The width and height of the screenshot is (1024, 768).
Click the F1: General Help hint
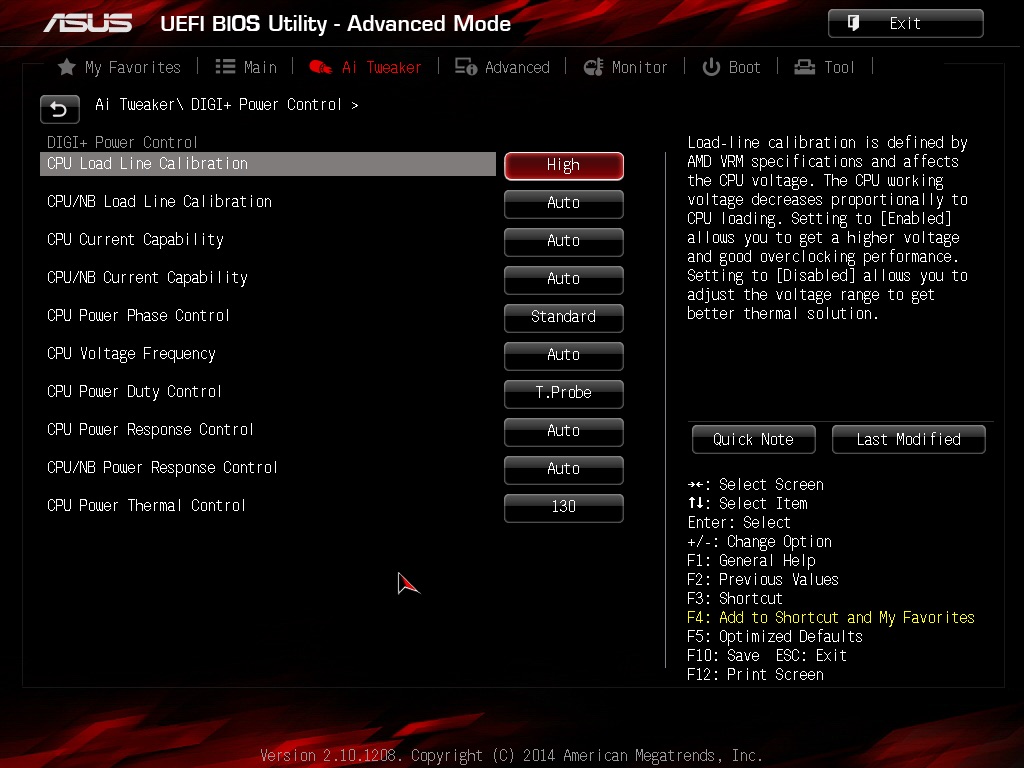click(751, 560)
